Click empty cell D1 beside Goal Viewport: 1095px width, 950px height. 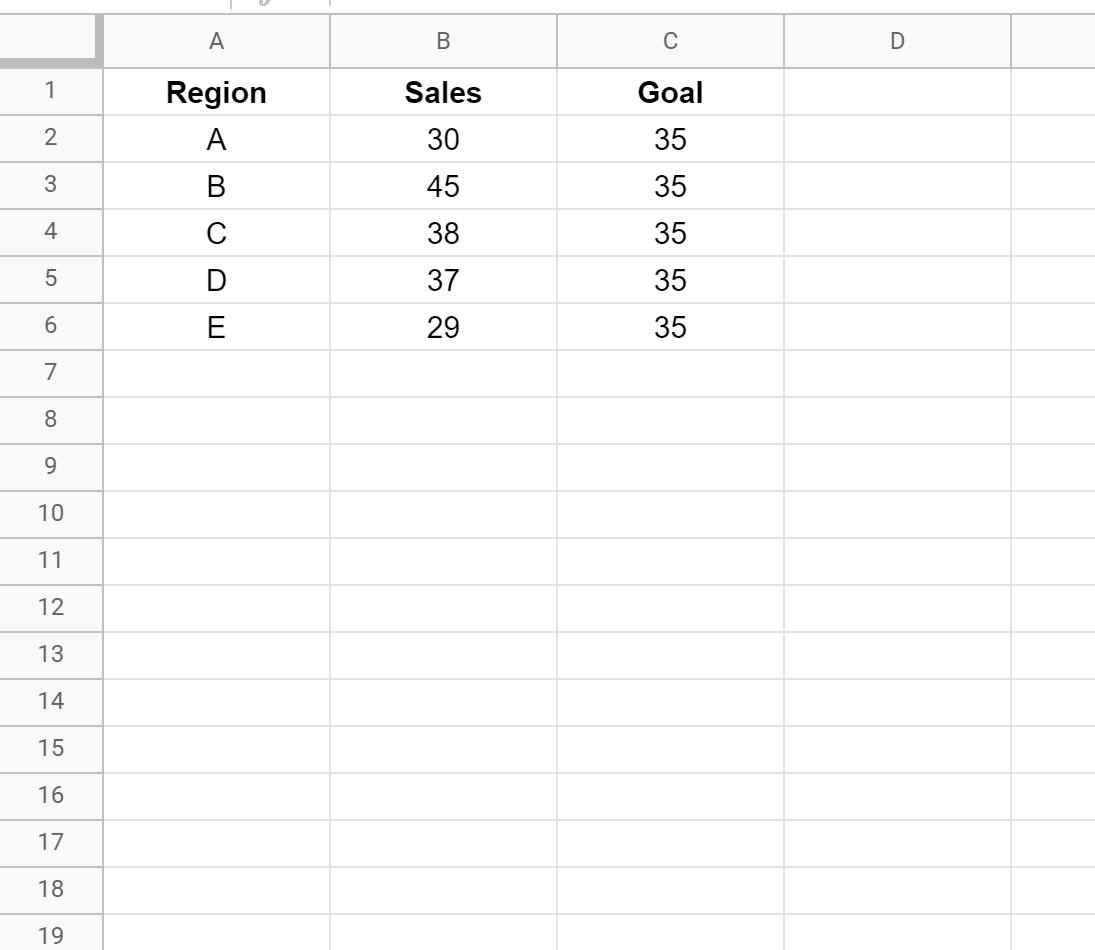[x=897, y=93]
